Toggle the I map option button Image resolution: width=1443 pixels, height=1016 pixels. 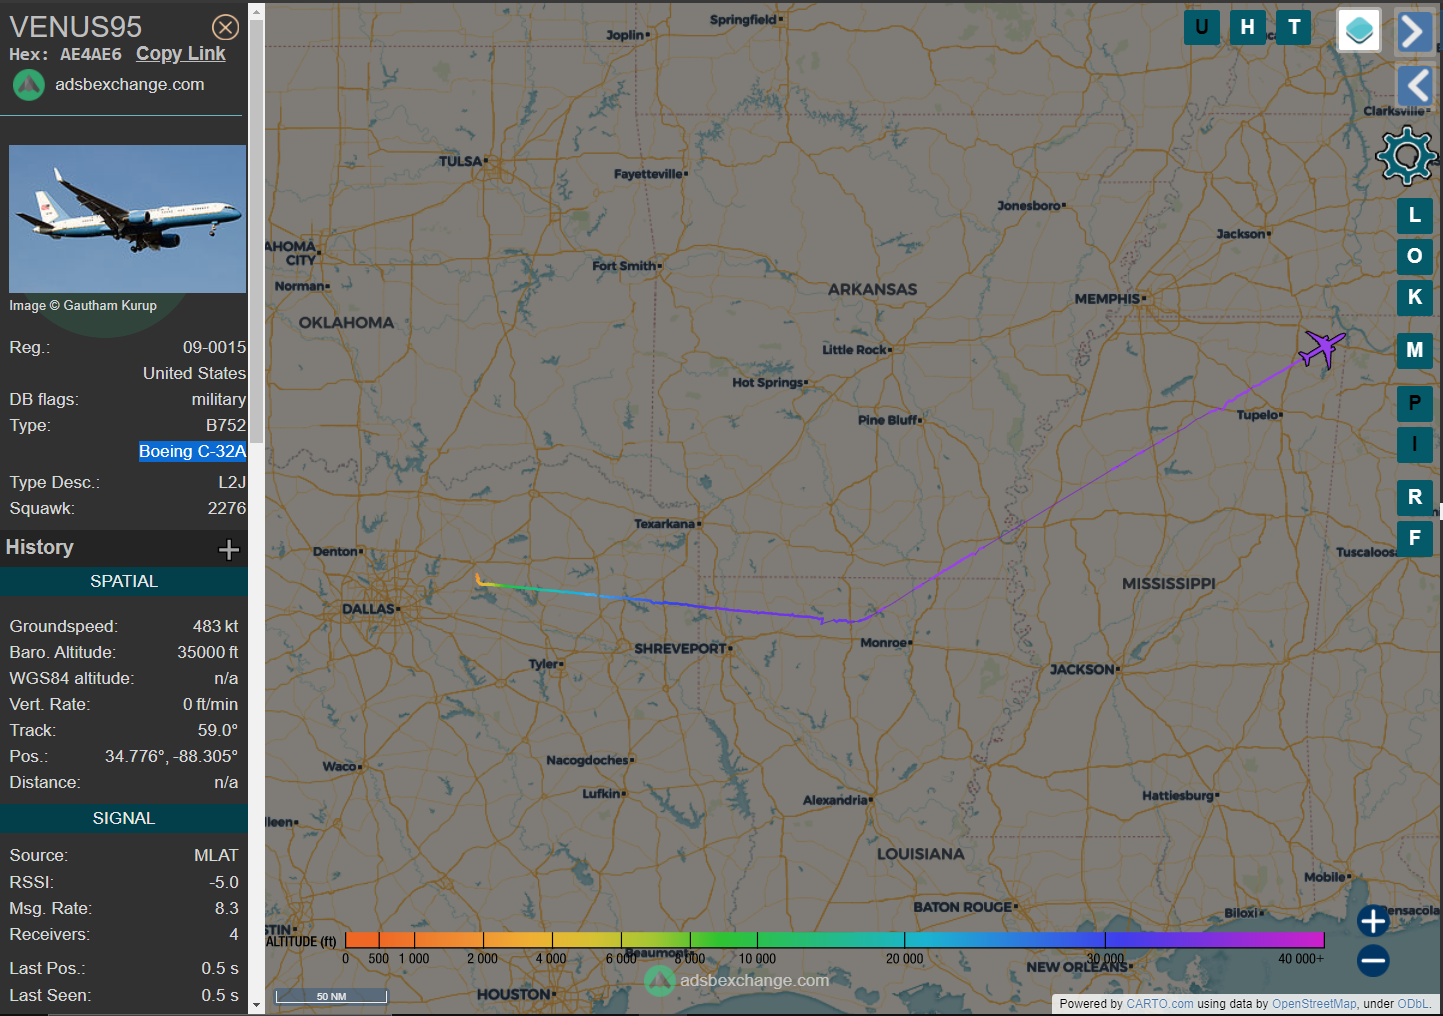tap(1414, 444)
